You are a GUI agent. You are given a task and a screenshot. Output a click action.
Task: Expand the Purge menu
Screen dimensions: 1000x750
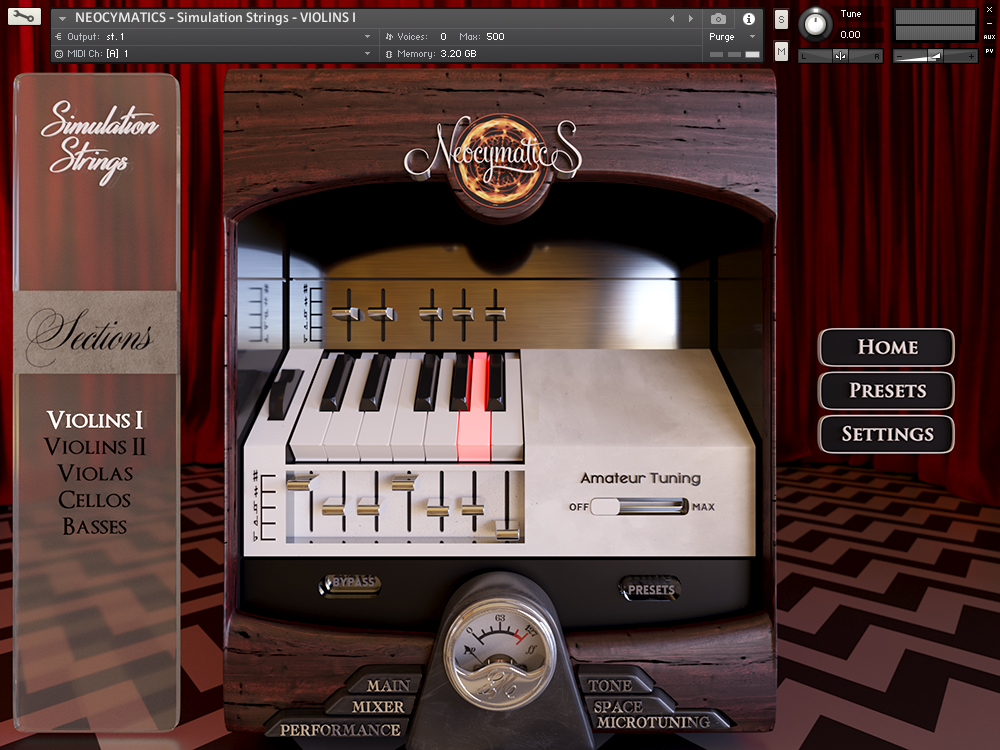coord(725,36)
